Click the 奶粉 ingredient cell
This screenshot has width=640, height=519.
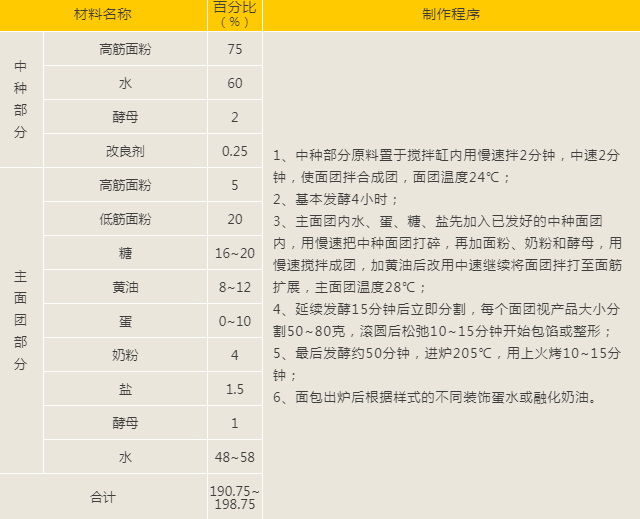click(125, 355)
